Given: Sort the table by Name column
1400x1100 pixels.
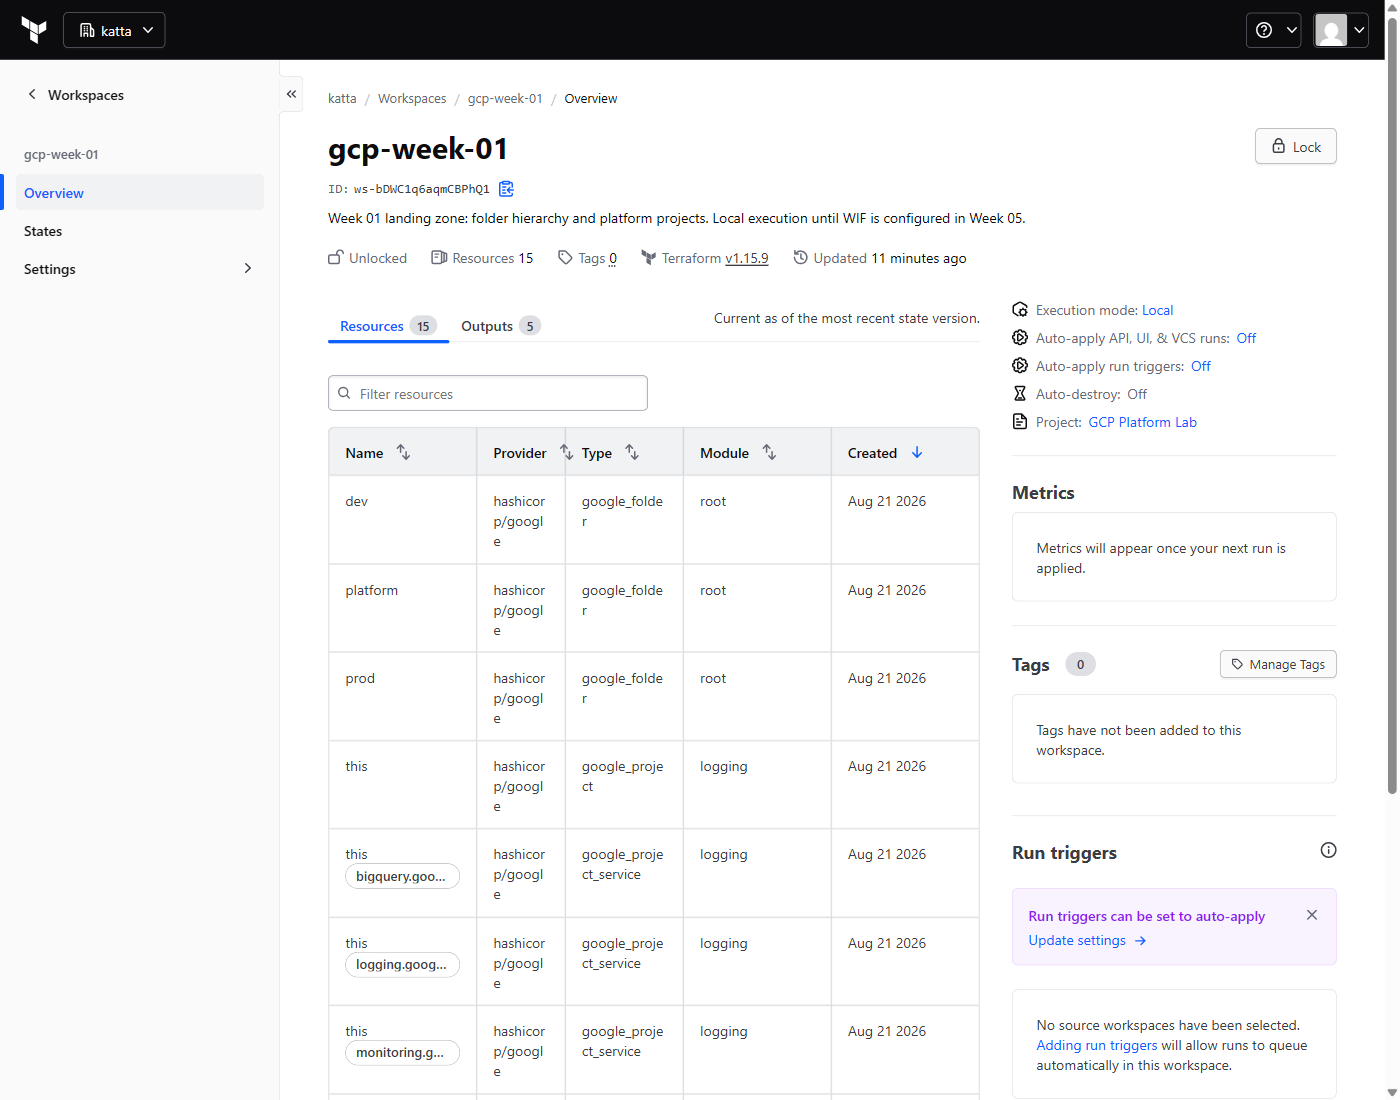Looking at the screenshot, I should [x=403, y=452].
